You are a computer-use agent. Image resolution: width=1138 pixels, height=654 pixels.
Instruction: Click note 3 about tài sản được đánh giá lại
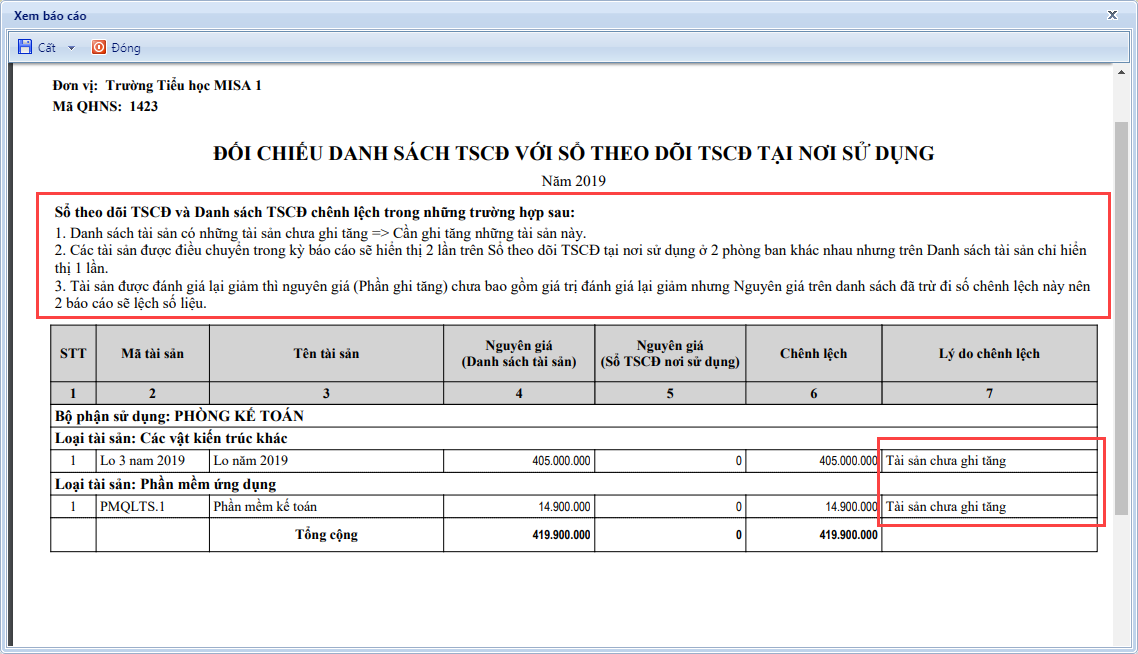point(572,295)
